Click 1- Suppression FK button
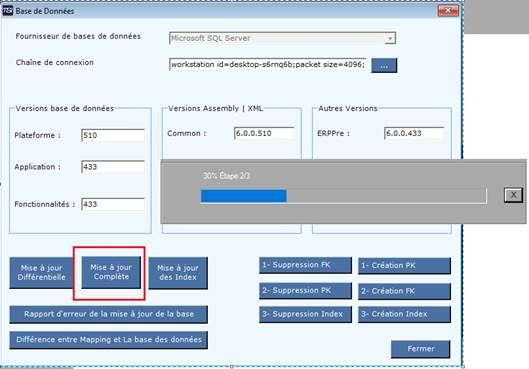The image size is (529, 369). (x=305, y=265)
